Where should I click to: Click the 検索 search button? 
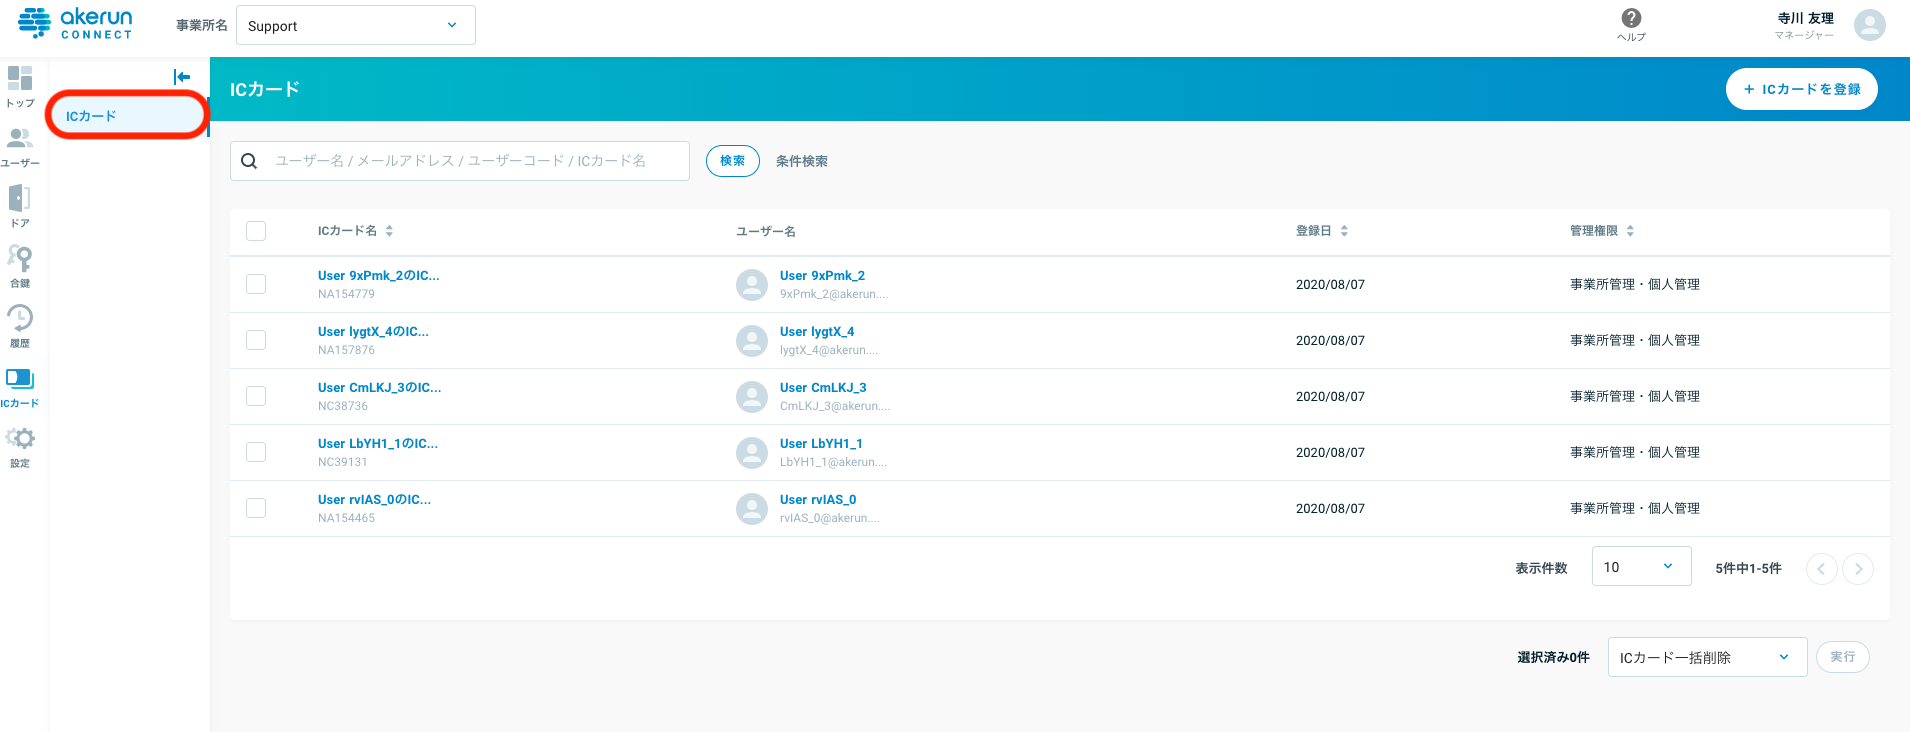pyautogui.click(x=732, y=161)
